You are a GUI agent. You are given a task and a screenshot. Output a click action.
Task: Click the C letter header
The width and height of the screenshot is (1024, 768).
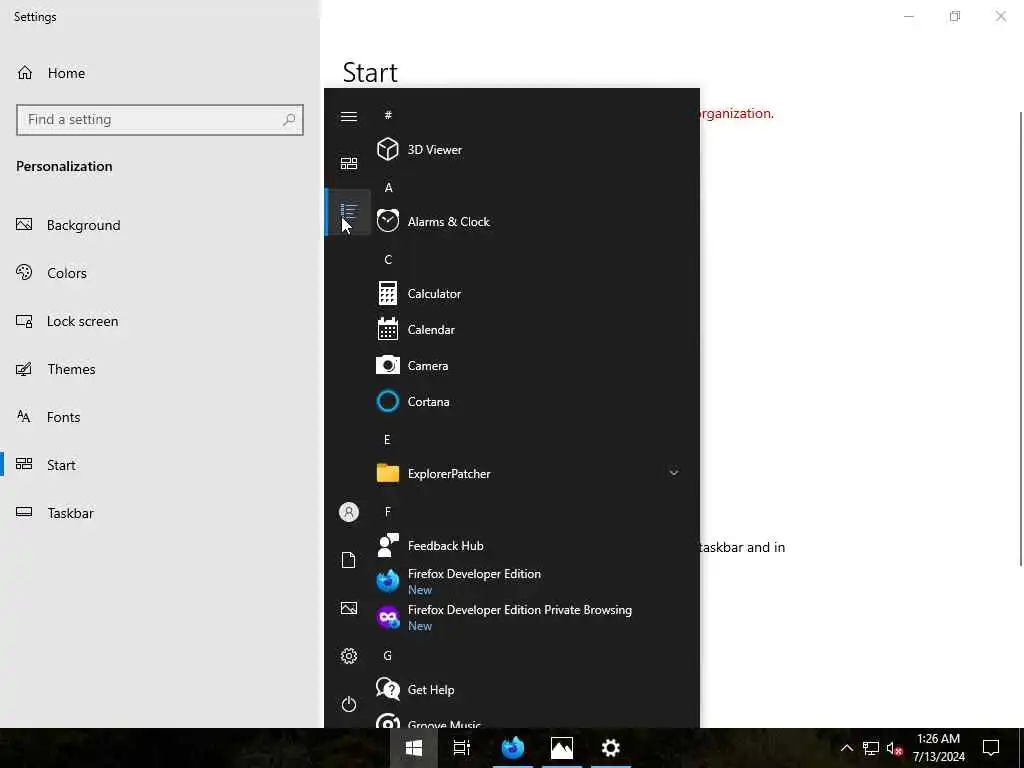point(388,260)
